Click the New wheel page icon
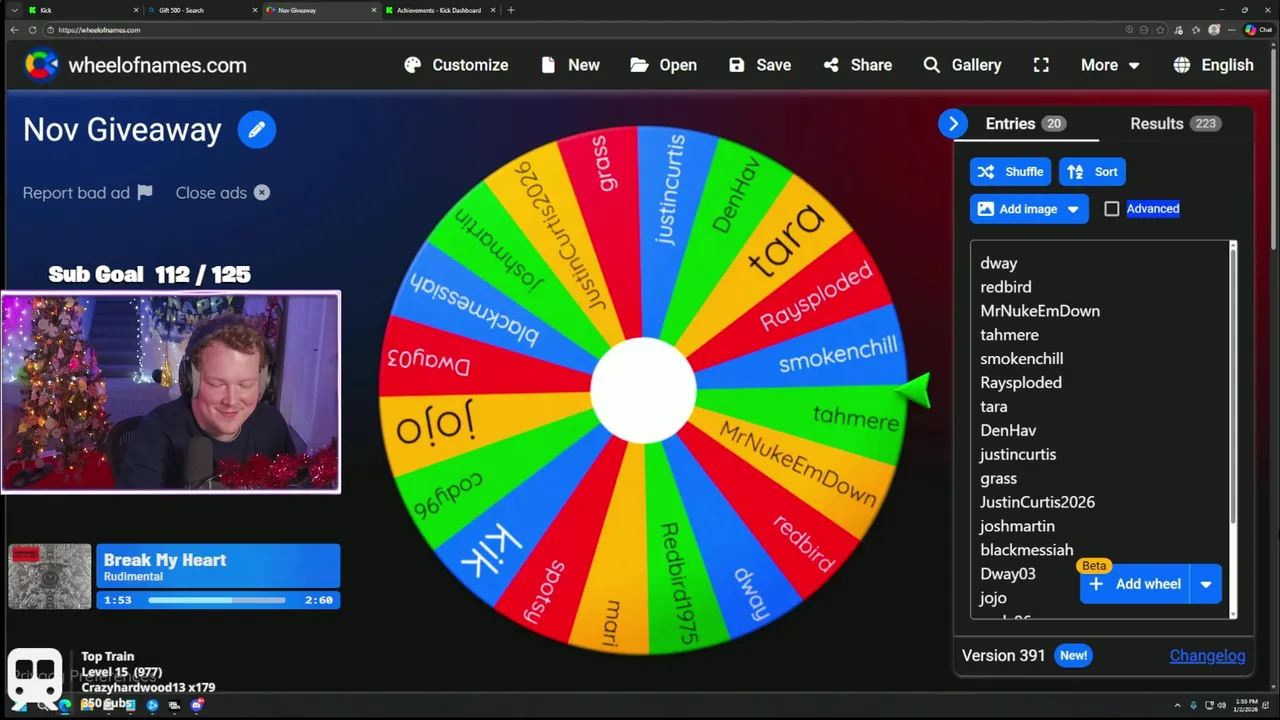The width and height of the screenshot is (1280, 720). 548,65
